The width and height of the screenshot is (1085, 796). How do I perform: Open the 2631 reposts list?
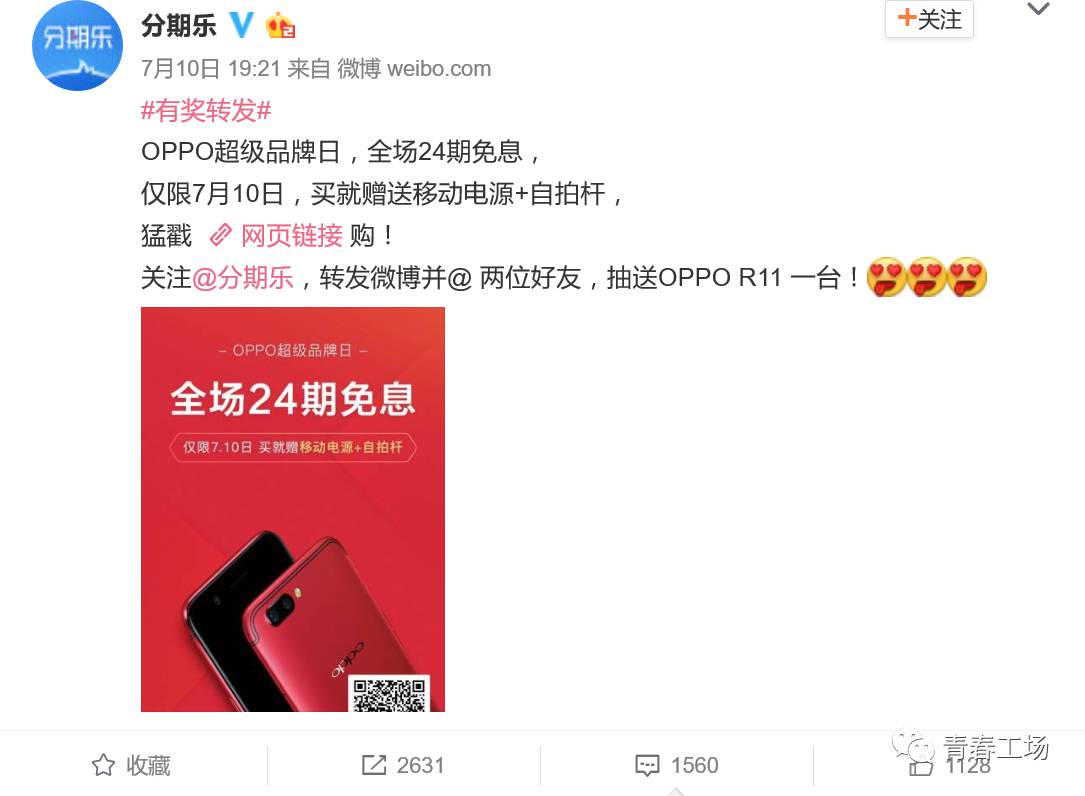420,766
